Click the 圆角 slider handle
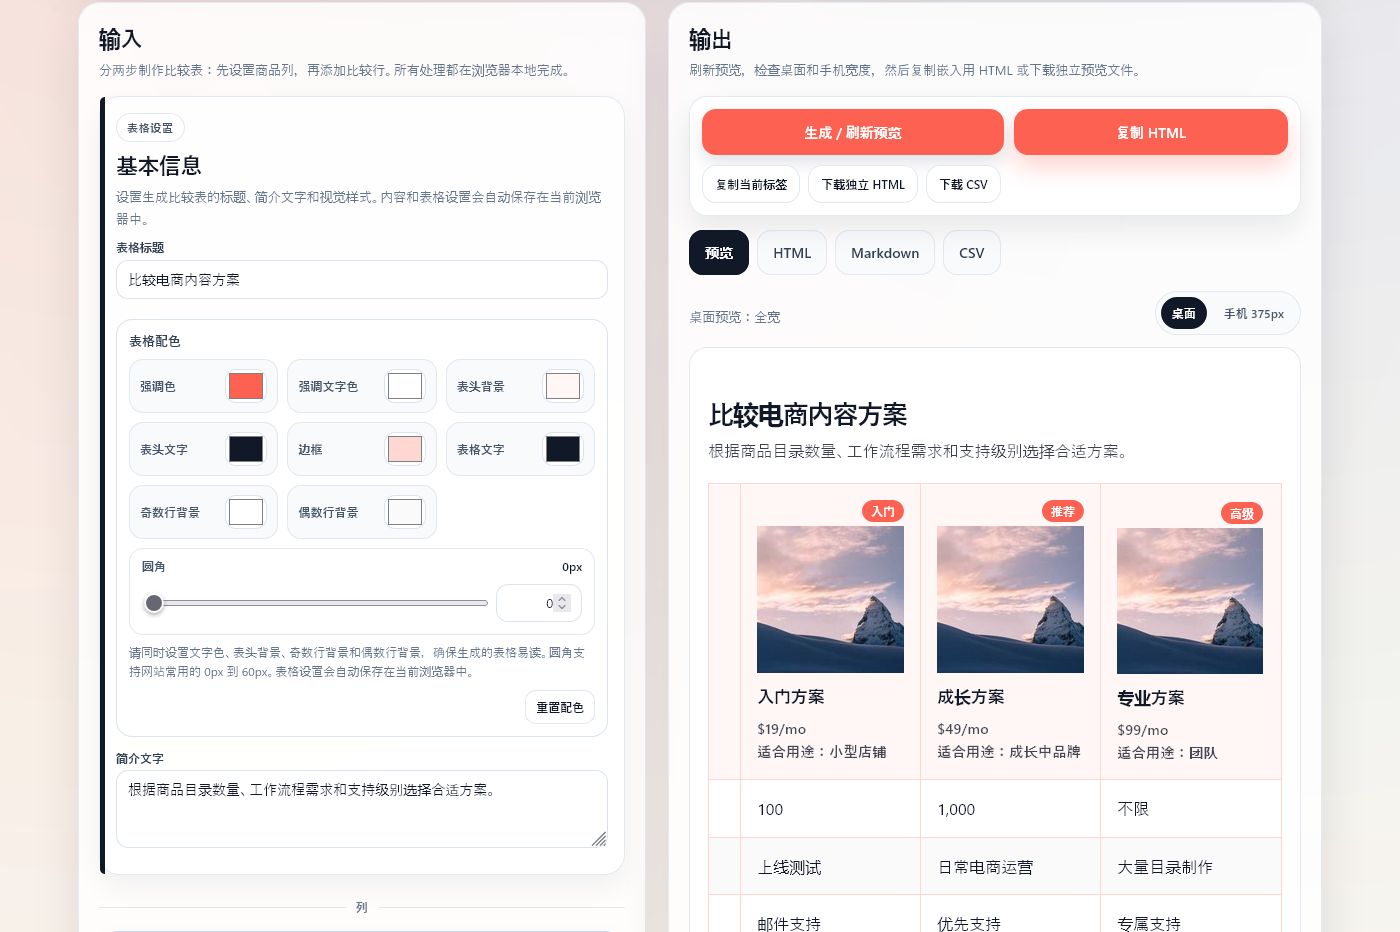This screenshot has height=932, width=1400. click(x=154, y=603)
